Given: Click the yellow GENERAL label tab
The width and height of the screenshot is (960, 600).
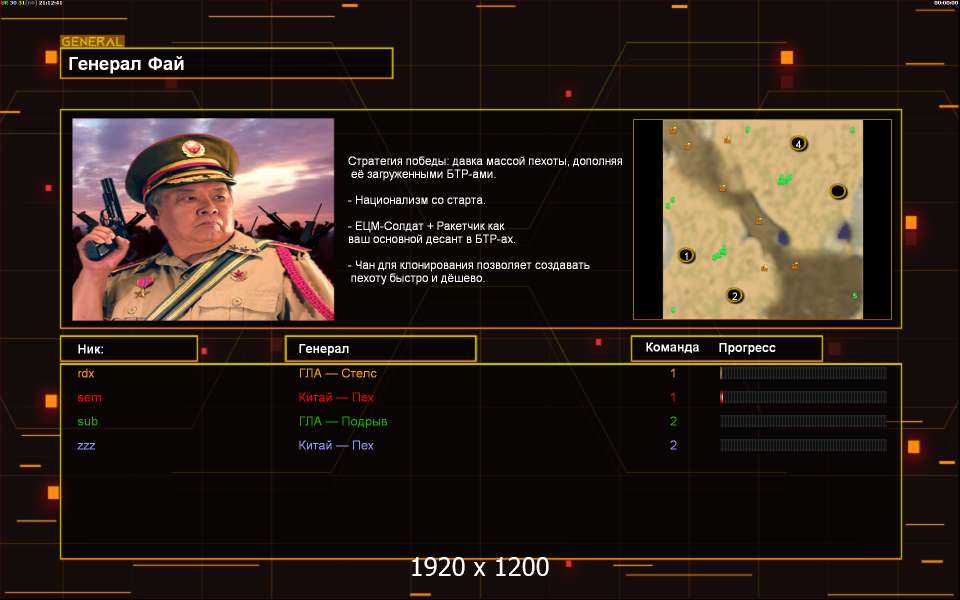Looking at the screenshot, I should coord(92,42).
